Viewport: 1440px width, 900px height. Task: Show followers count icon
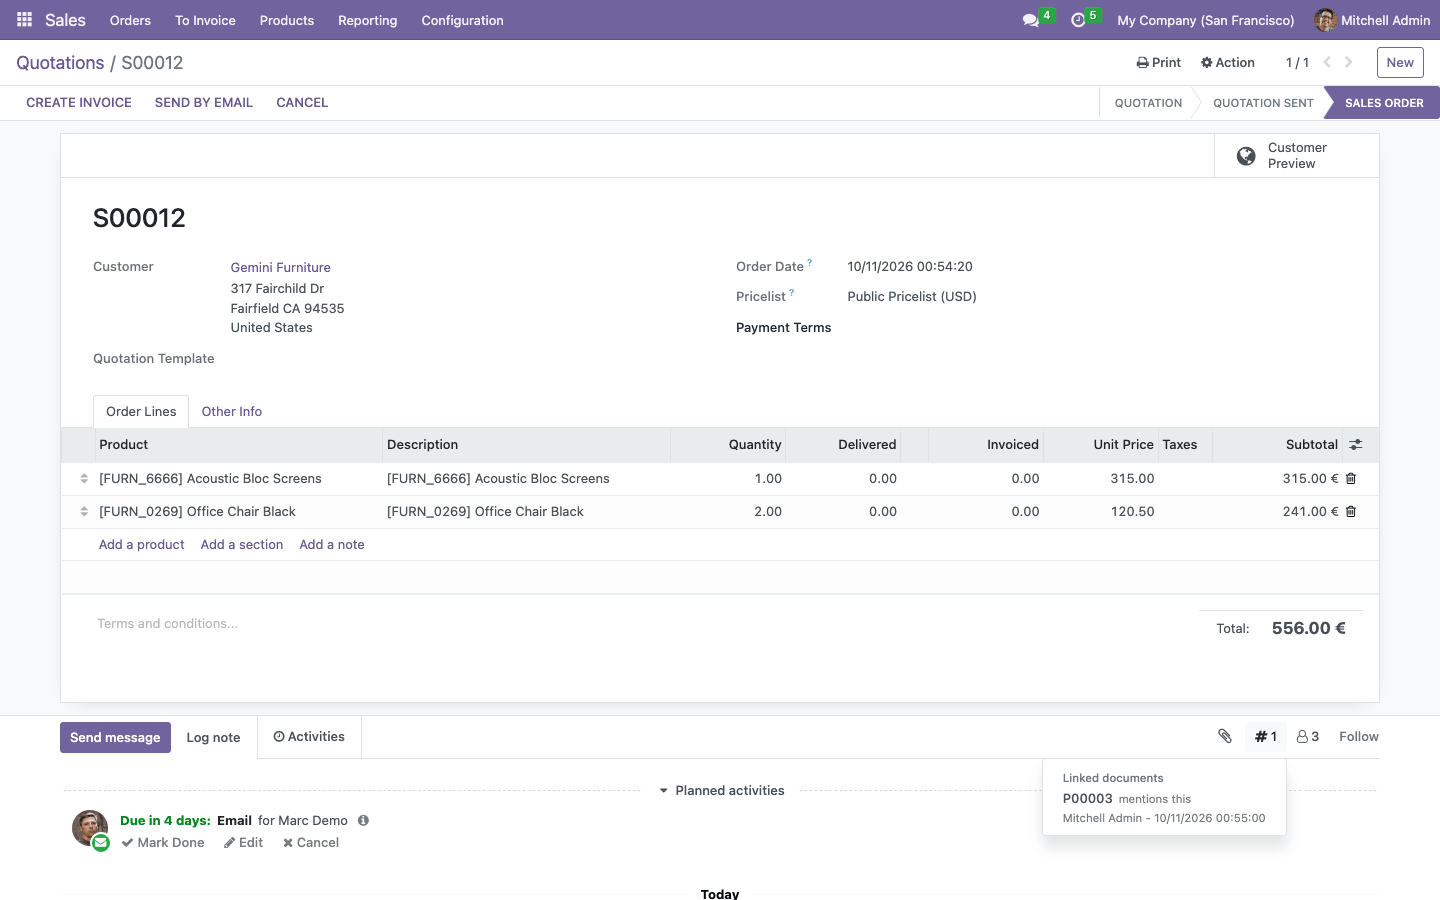pyautogui.click(x=1308, y=737)
